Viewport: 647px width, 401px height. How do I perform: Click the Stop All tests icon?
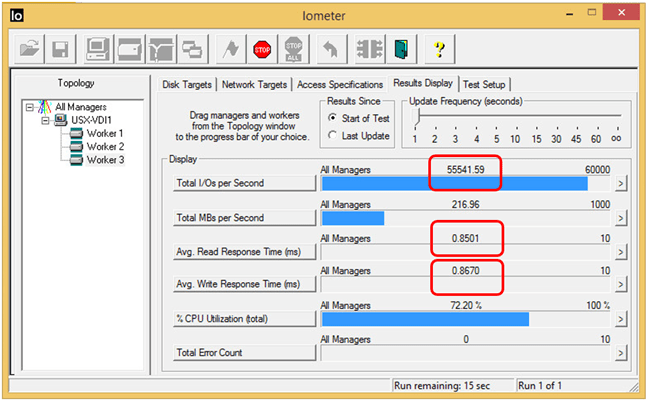(294, 49)
